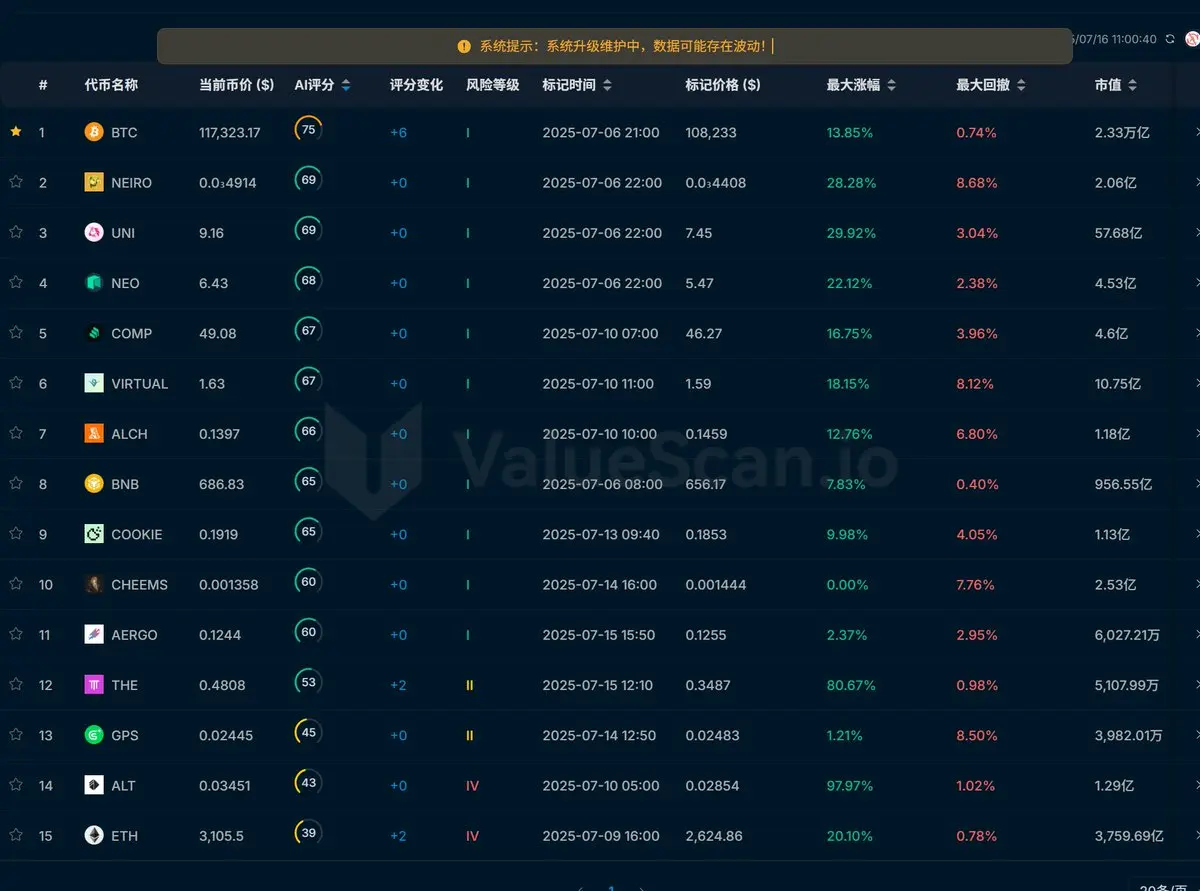1200x891 pixels.
Task: Click NEO's mark price 5.47
Action: click(x=700, y=284)
